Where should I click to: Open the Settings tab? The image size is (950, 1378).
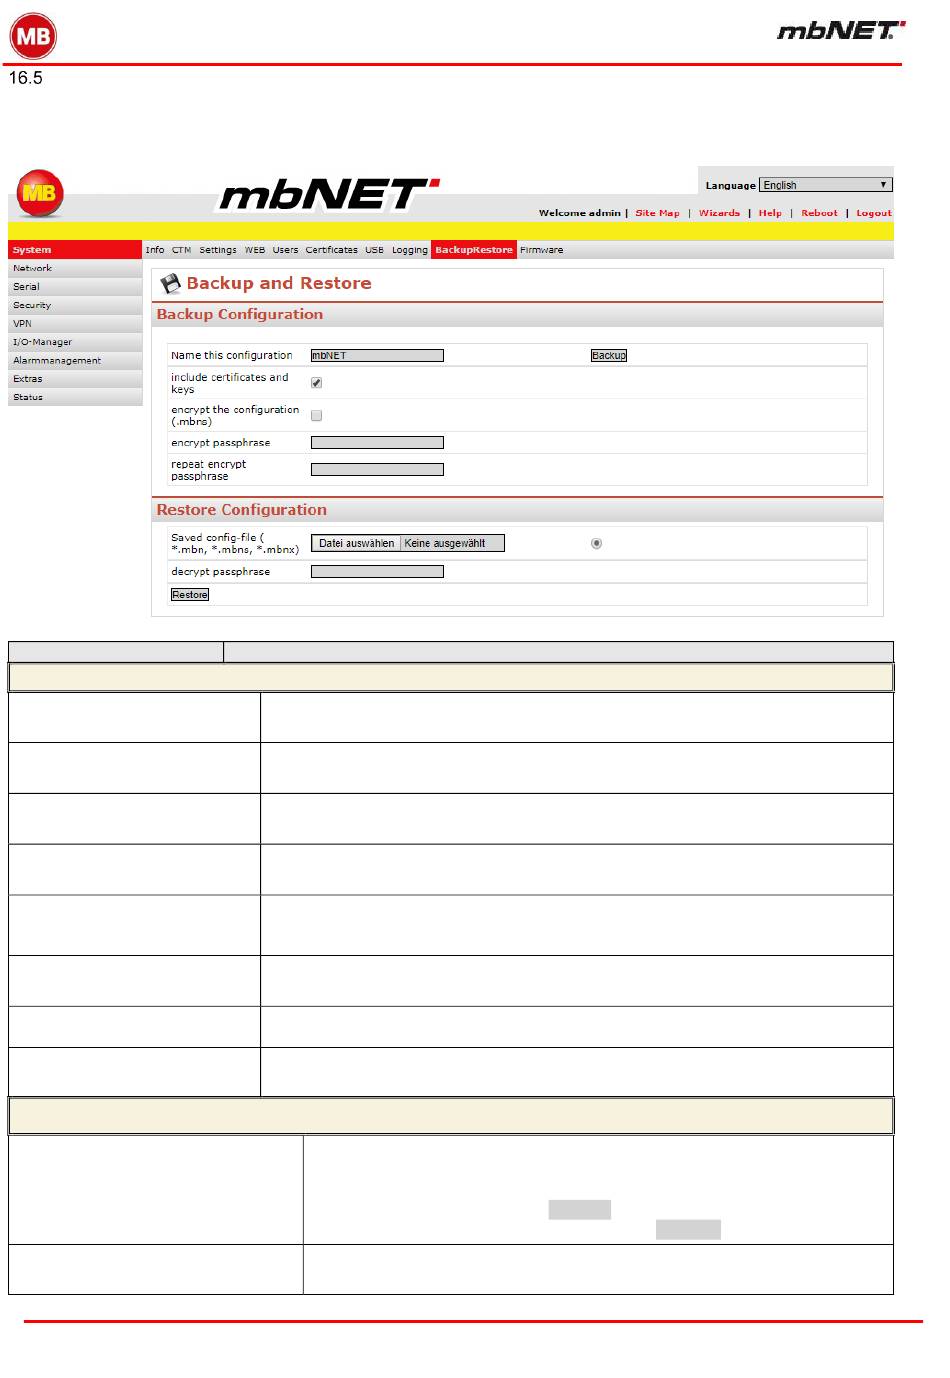218,250
